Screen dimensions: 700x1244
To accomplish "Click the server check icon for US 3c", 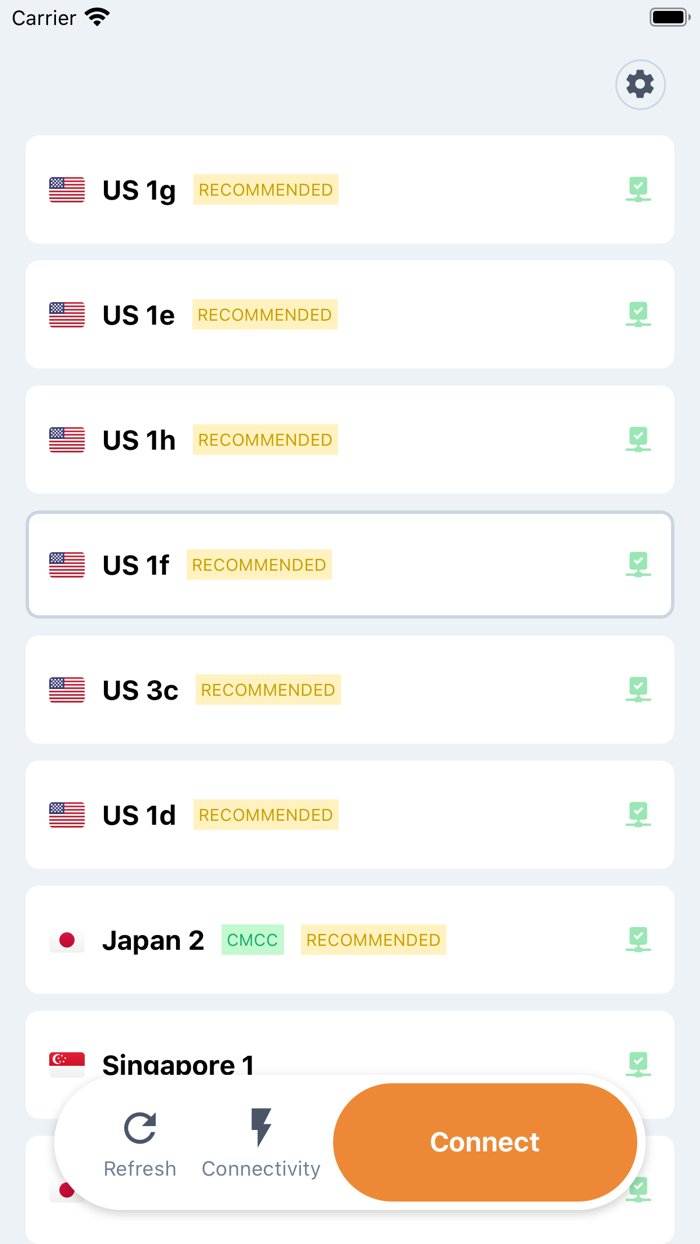I will click(637, 689).
